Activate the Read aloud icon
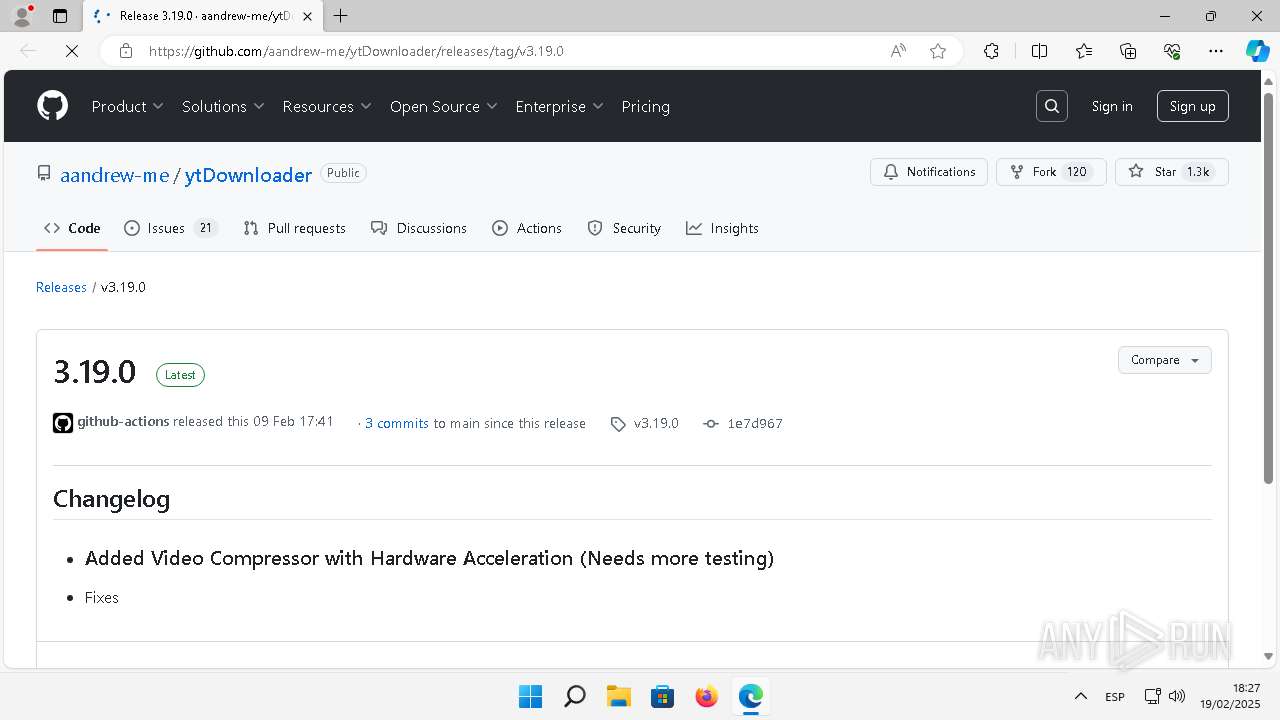1280x720 pixels. point(898,51)
